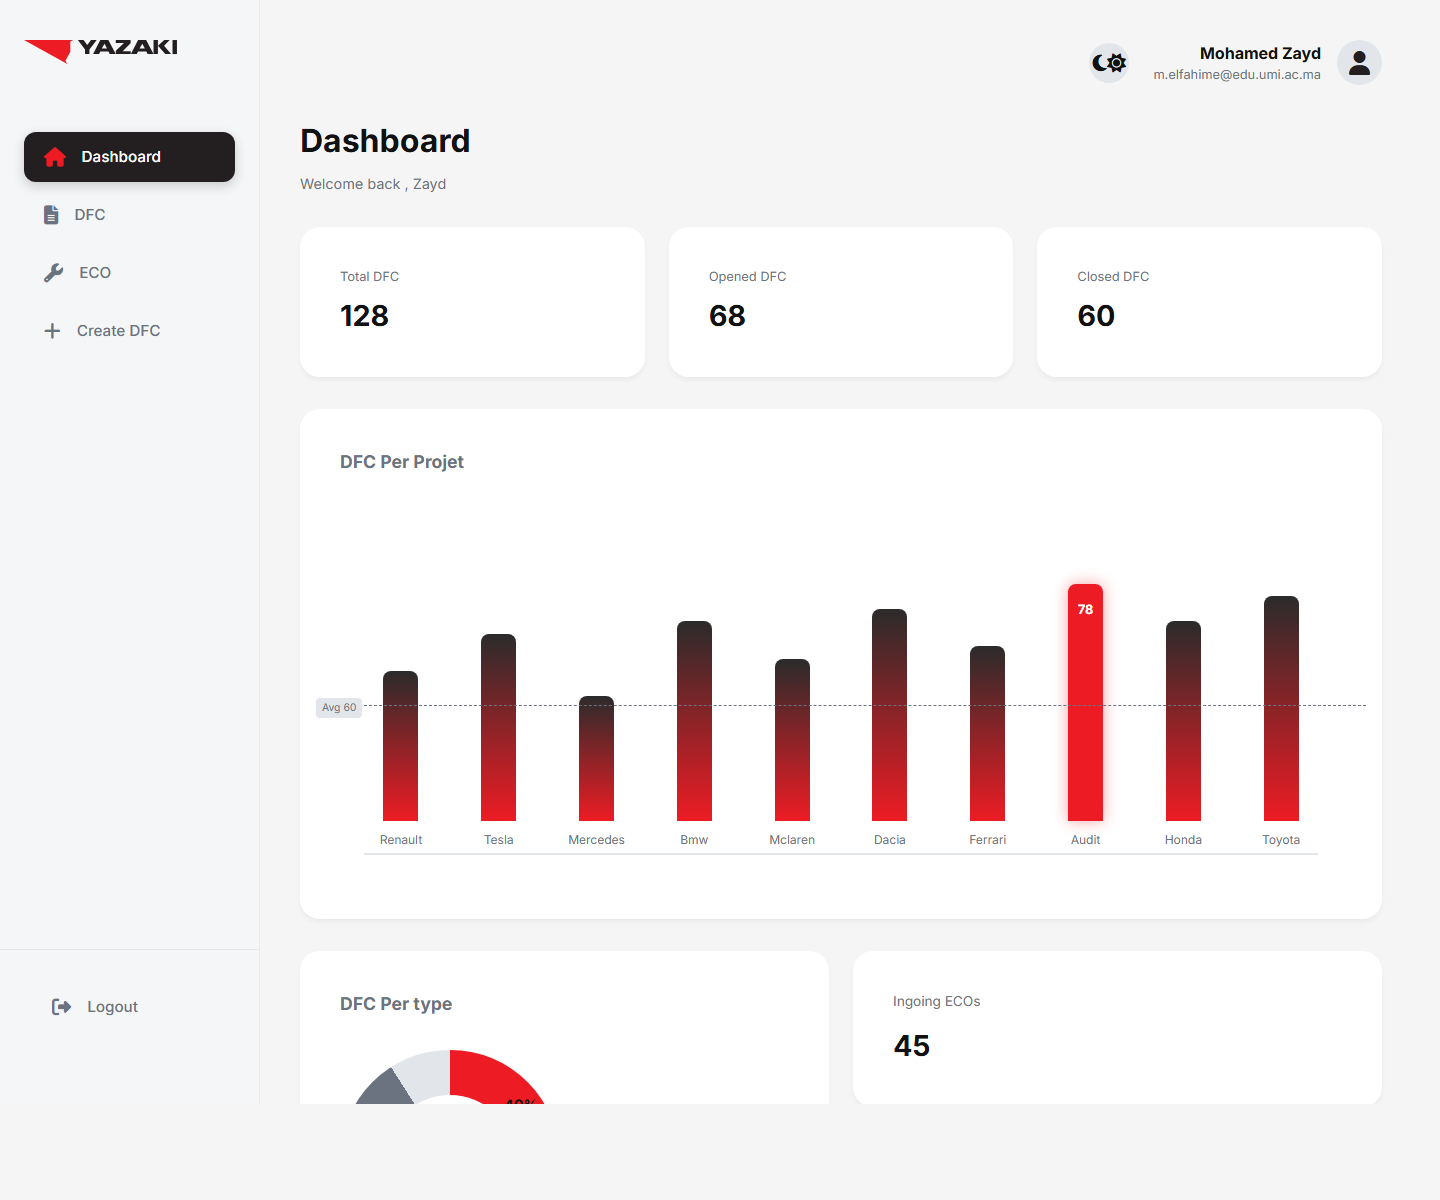Select the Mercedes bar in chart
The width and height of the screenshot is (1440, 1200).
click(597, 758)
